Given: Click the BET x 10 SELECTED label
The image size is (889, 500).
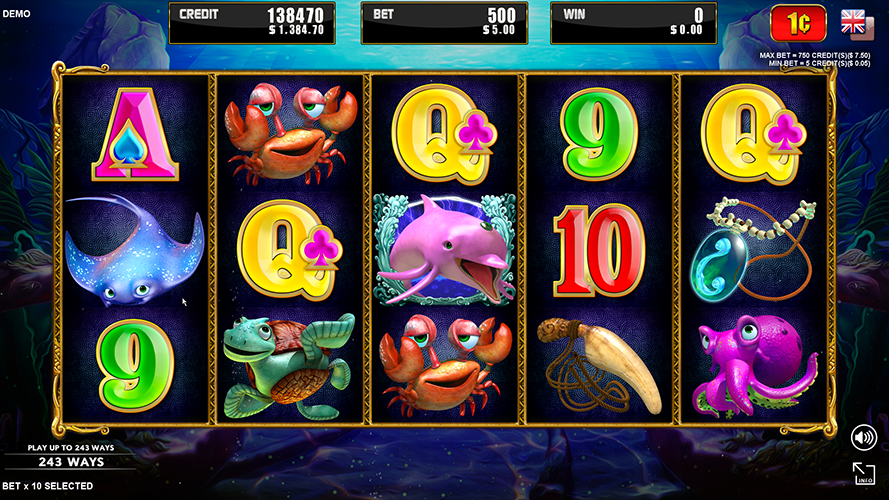Looking at the screenshot, I should point(48,486).
